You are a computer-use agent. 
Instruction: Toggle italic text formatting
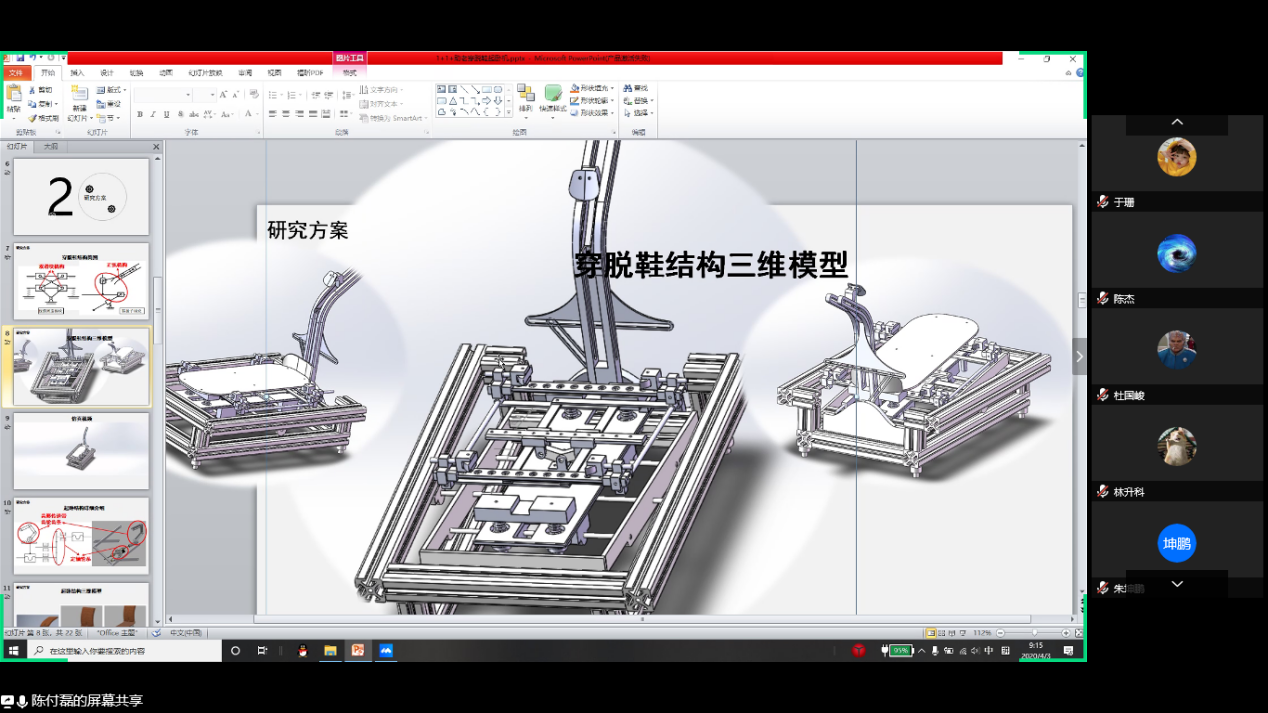click(152, 115)
